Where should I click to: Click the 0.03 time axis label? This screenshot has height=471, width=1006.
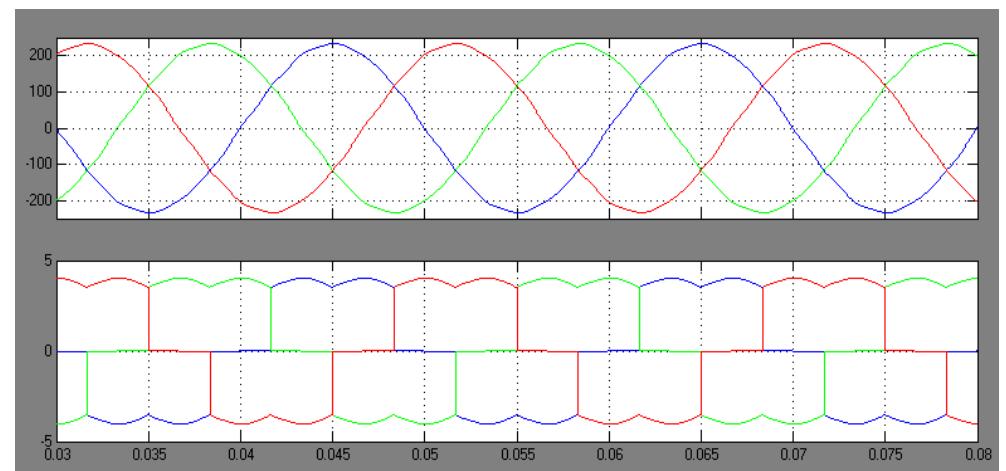[x=57, y=454]
